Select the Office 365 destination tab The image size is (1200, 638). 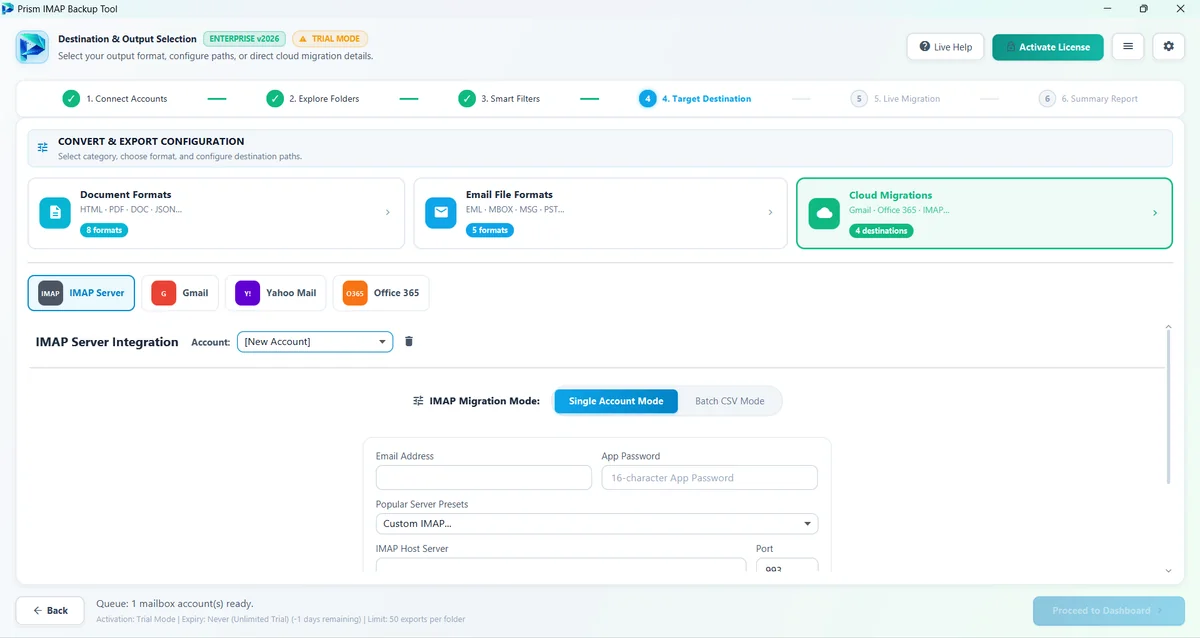click(381, 293)
